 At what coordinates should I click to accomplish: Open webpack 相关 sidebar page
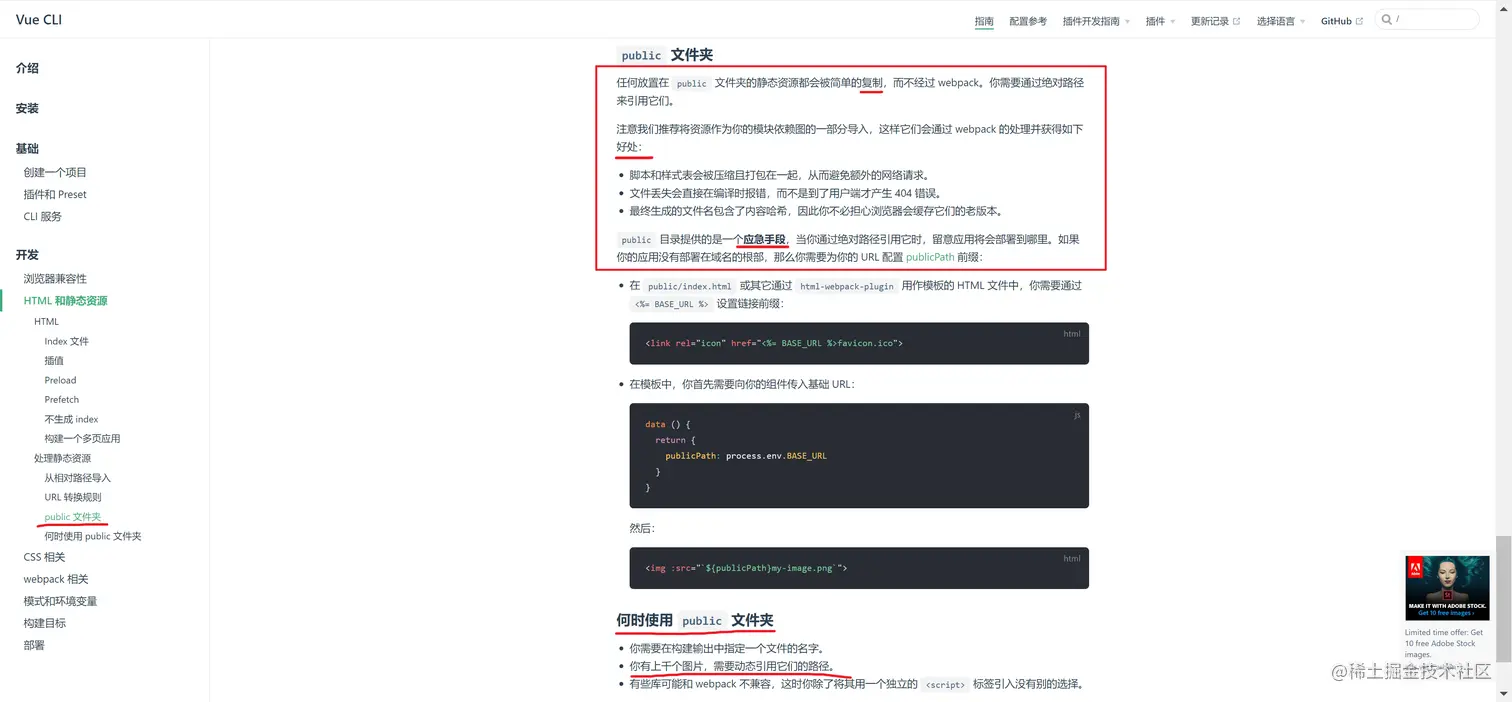click(56, 579)
